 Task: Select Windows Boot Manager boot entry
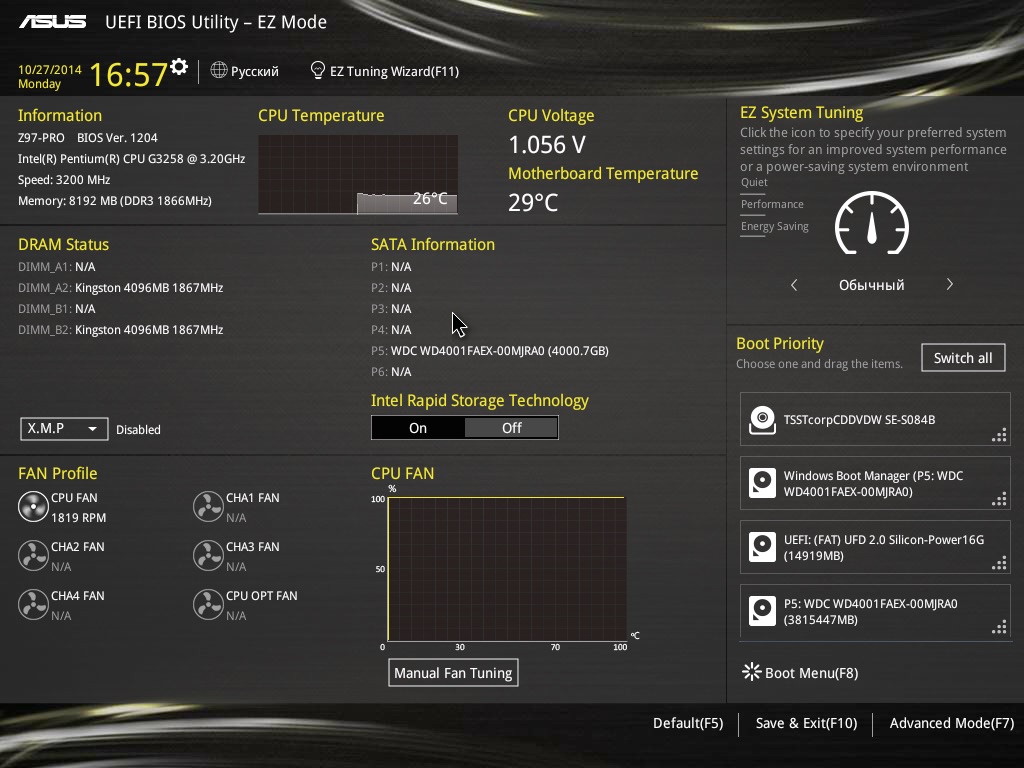[x=875, y=483]
